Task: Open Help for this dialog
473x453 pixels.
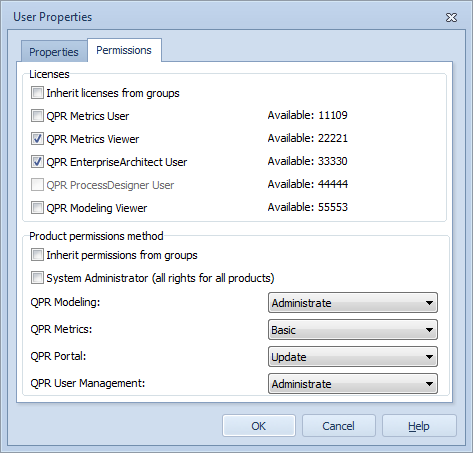Action: coord(419,426)
